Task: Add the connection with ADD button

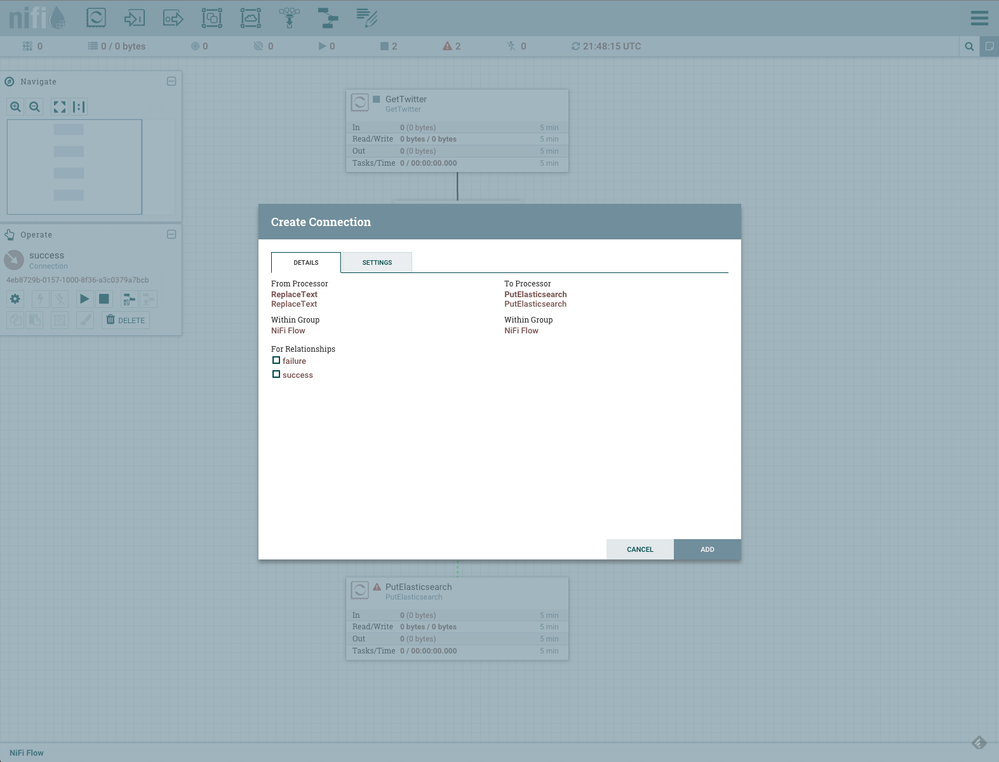Action: pos(707,549)
